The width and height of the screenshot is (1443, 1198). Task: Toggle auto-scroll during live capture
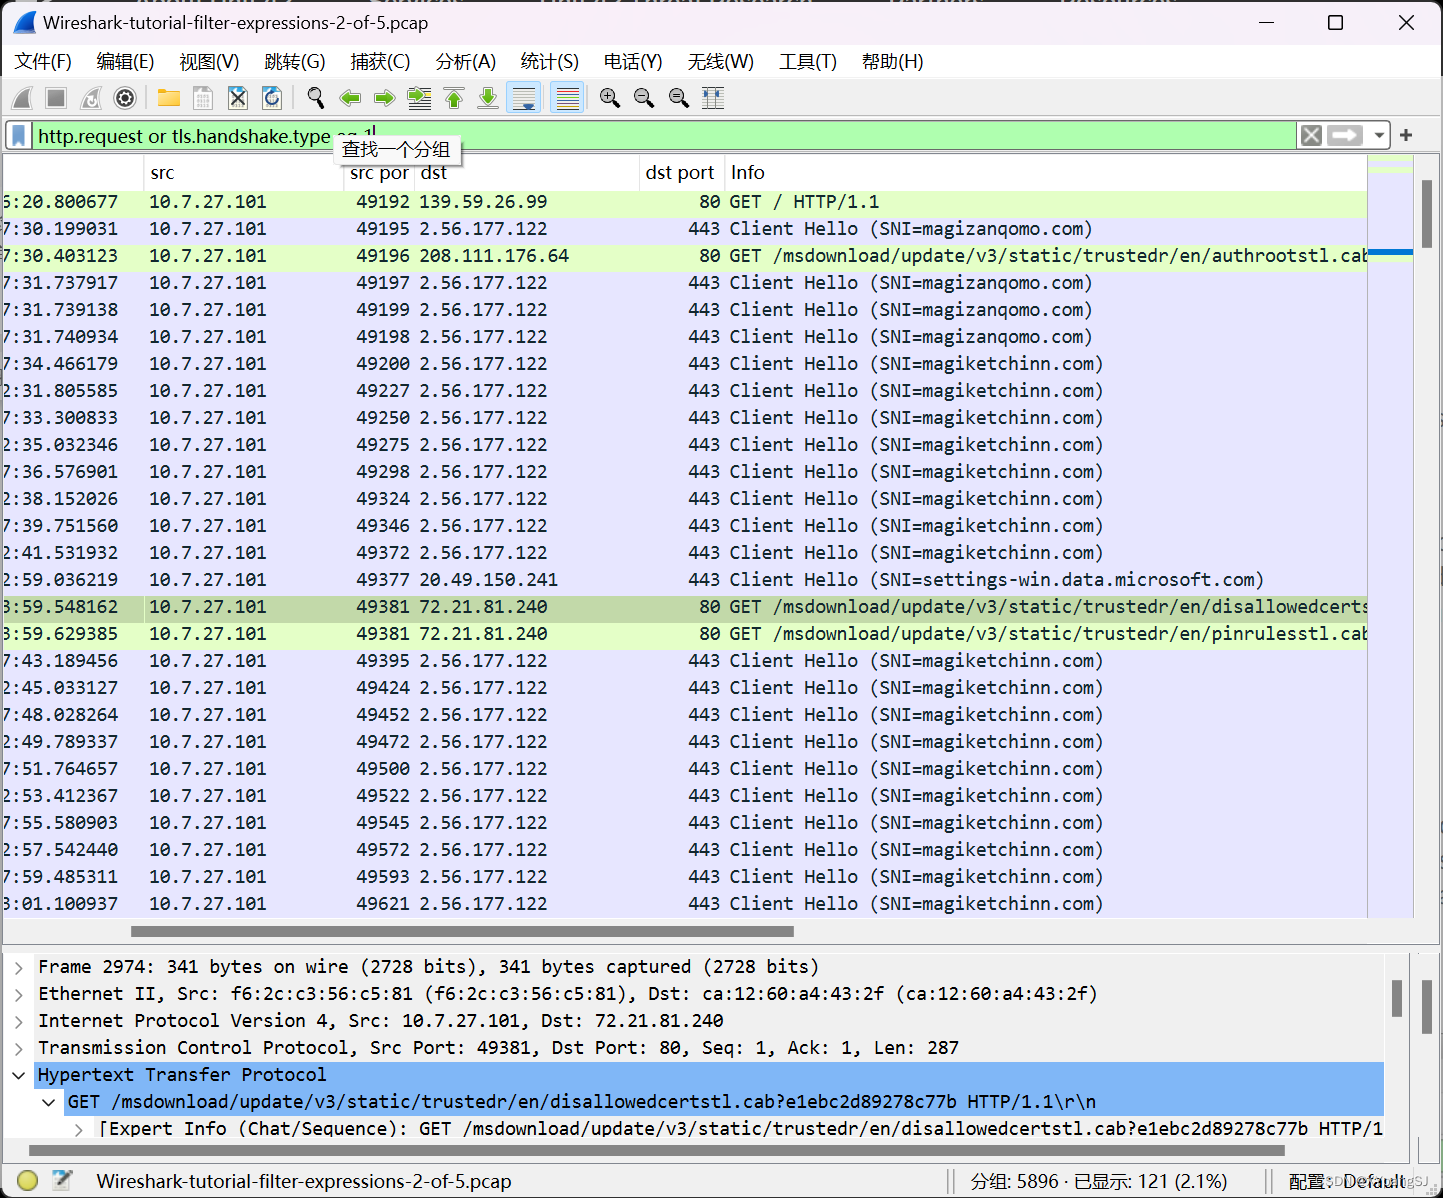point(524,98)
